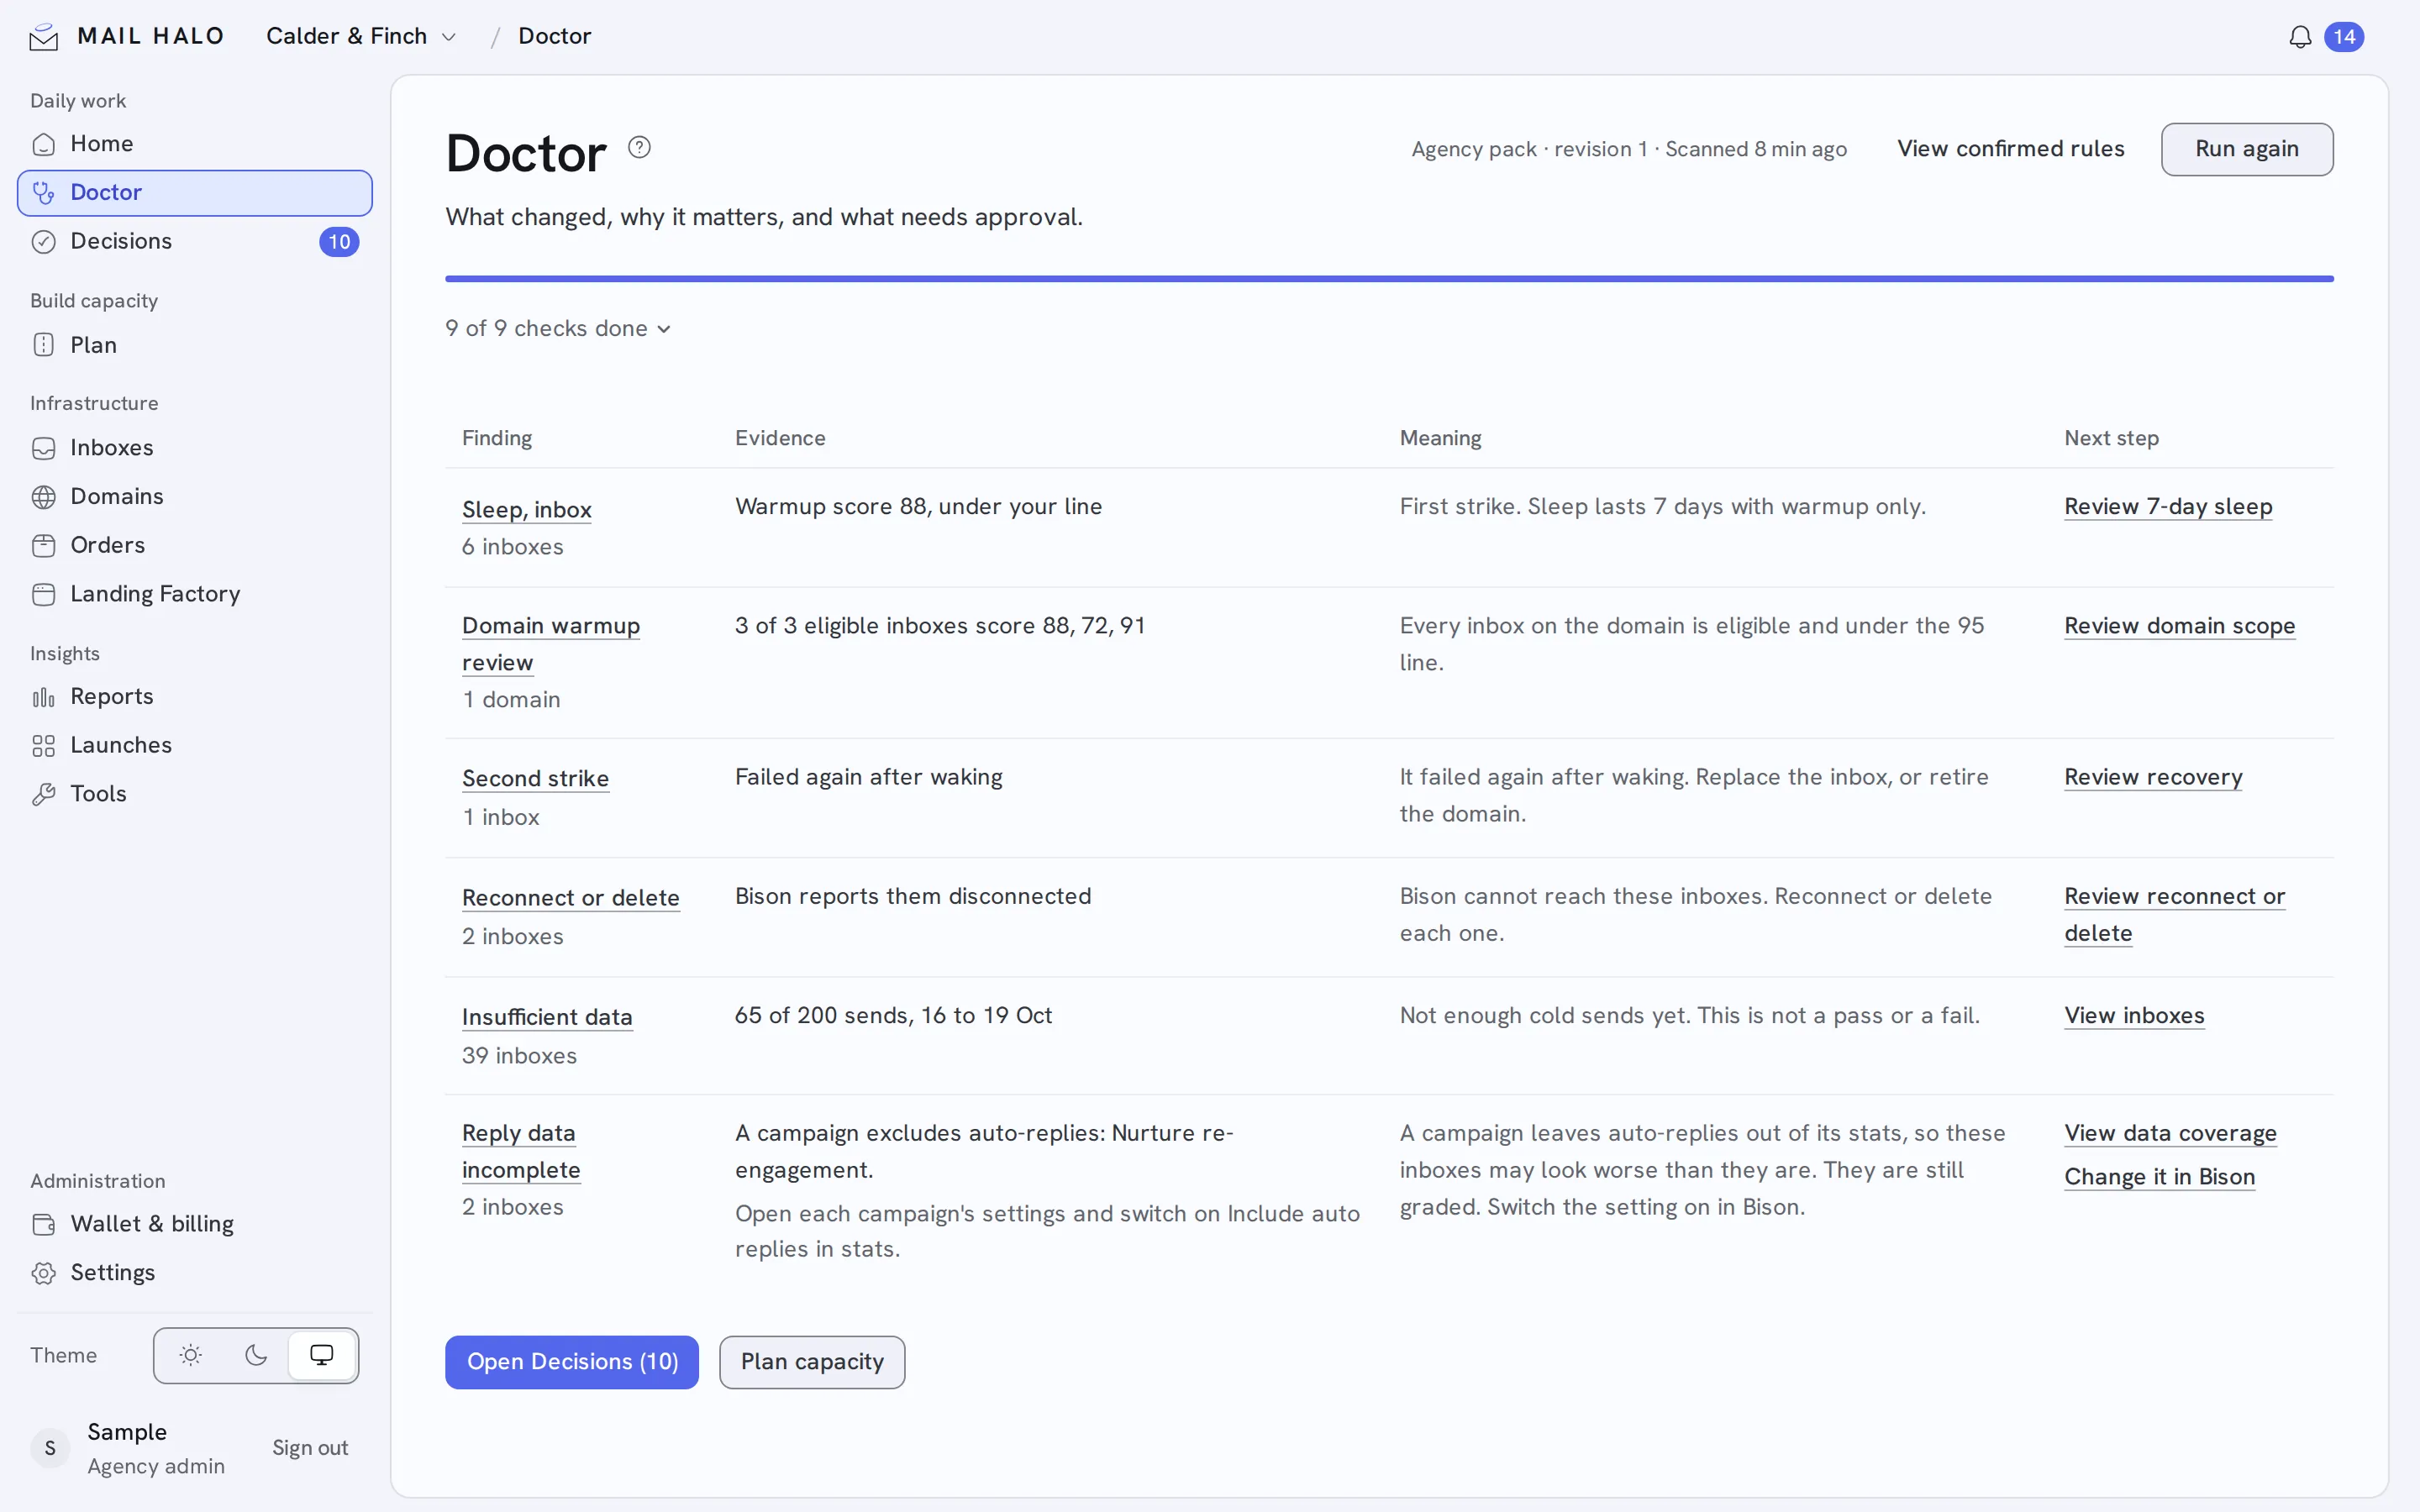The width and height of the screenshot is (2420, 1512).
Task: Click the Domains globe icon
Action: 44,497
